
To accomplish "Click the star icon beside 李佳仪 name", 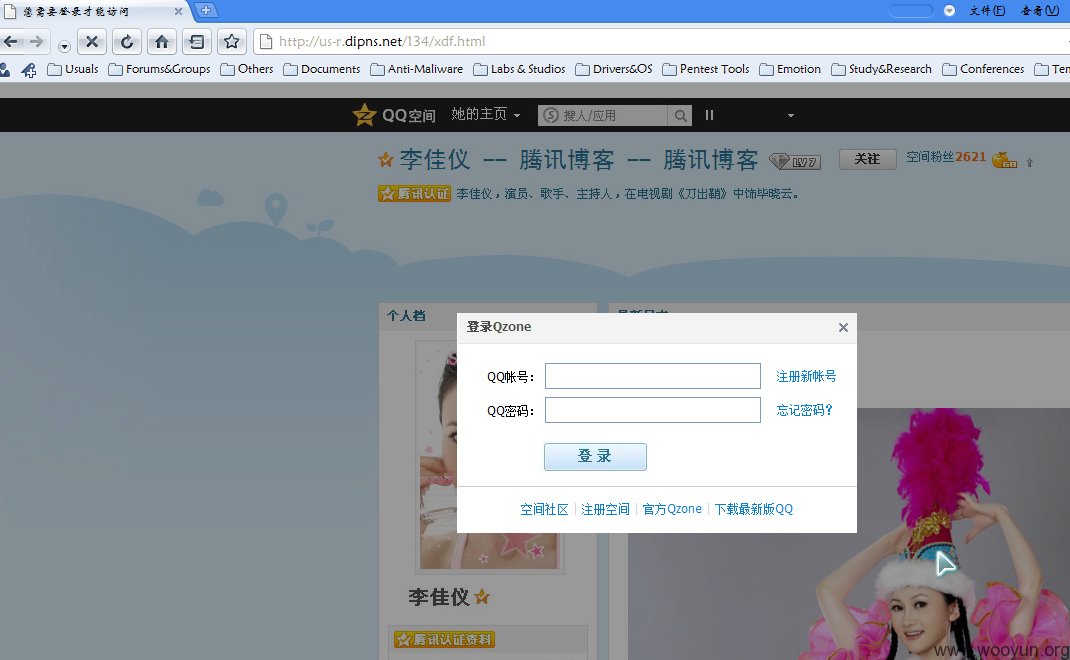I will tap(482, 597).
